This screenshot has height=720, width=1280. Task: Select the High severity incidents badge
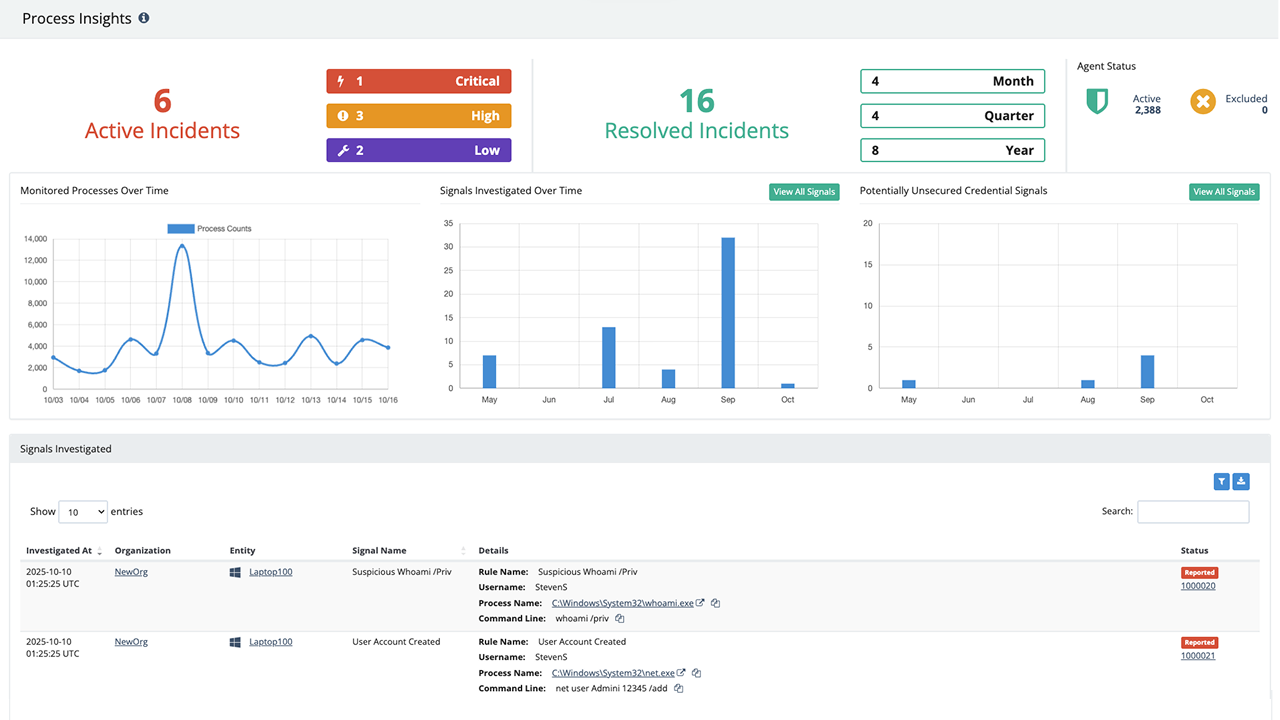coord(419,116)
